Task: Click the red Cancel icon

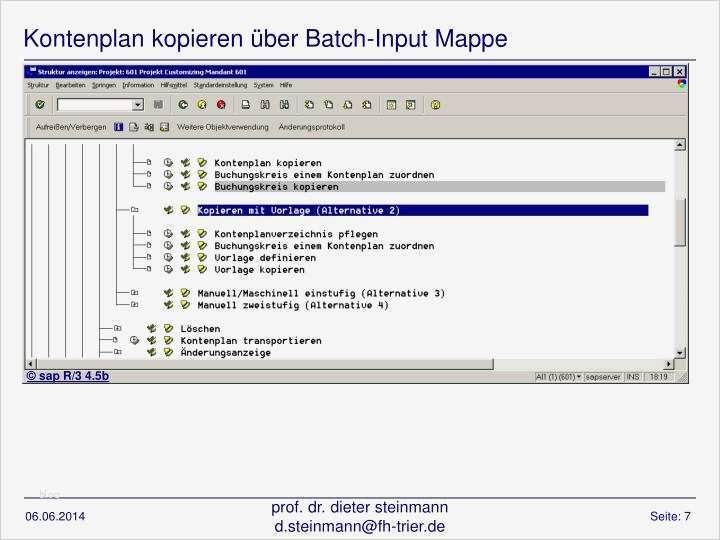Action: [221, 105]
